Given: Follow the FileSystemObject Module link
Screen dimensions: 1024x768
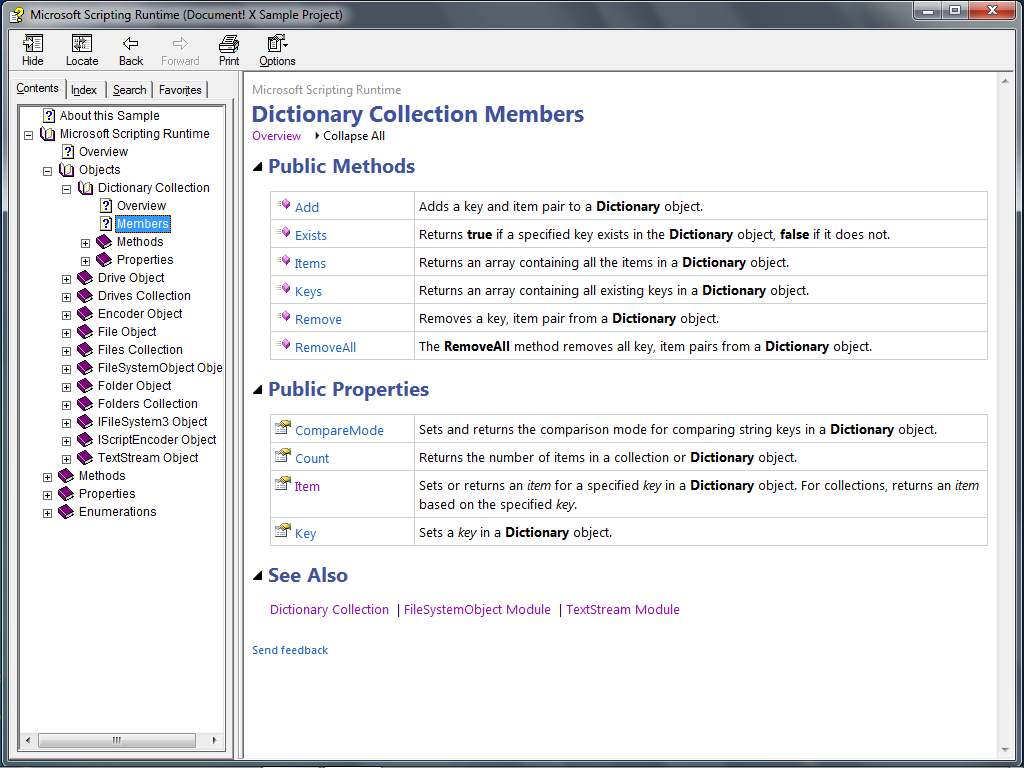Looking at the screenshot, I should pyautogui.click(x=477, y=609).
